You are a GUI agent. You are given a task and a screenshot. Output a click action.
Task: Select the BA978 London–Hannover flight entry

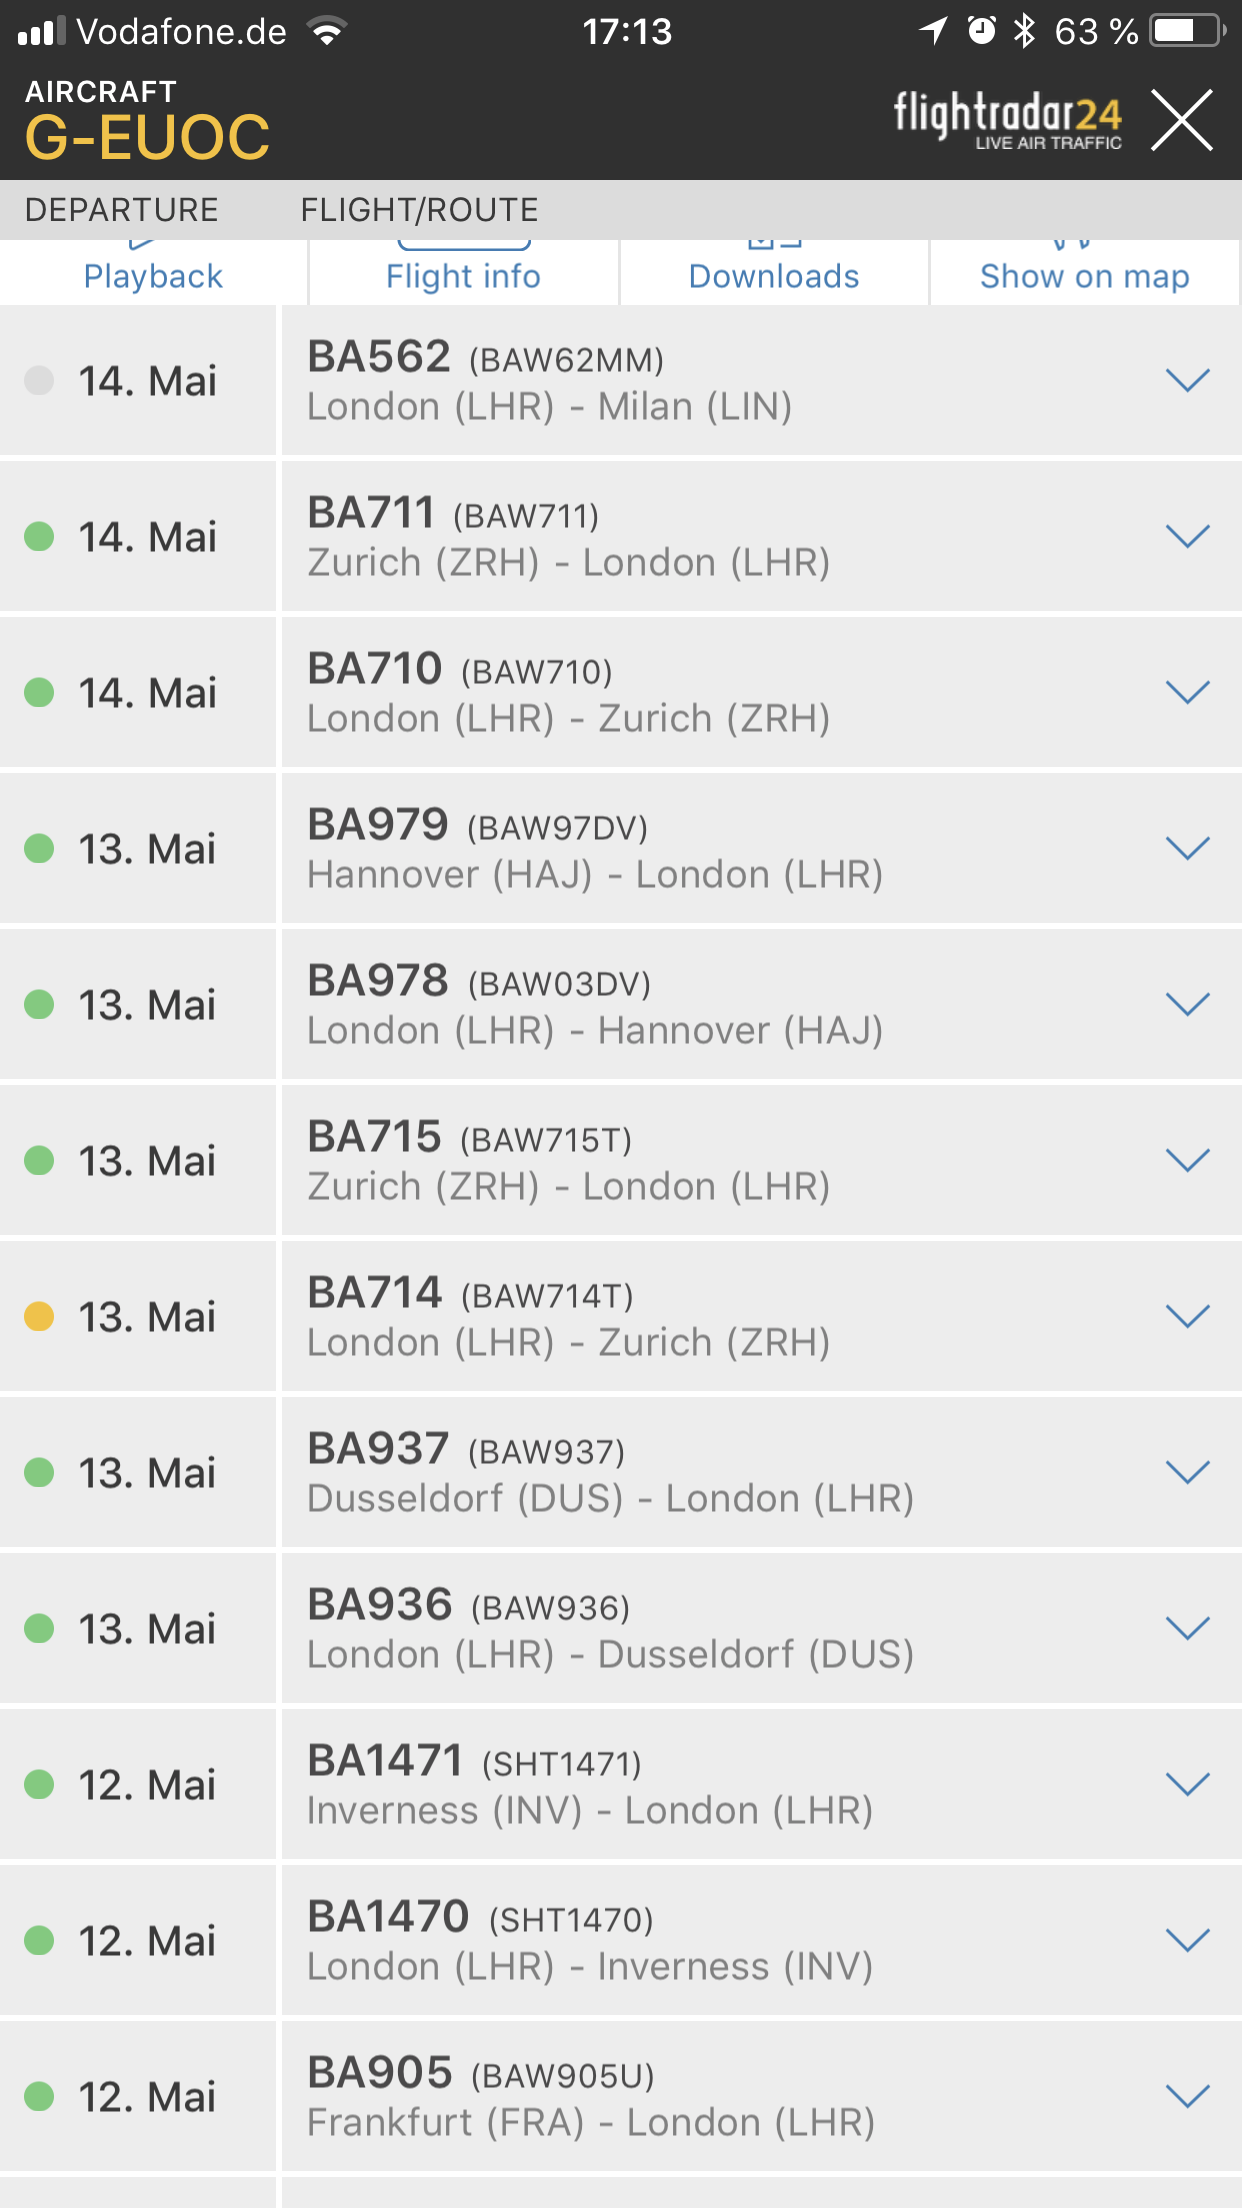(762, 1005)
